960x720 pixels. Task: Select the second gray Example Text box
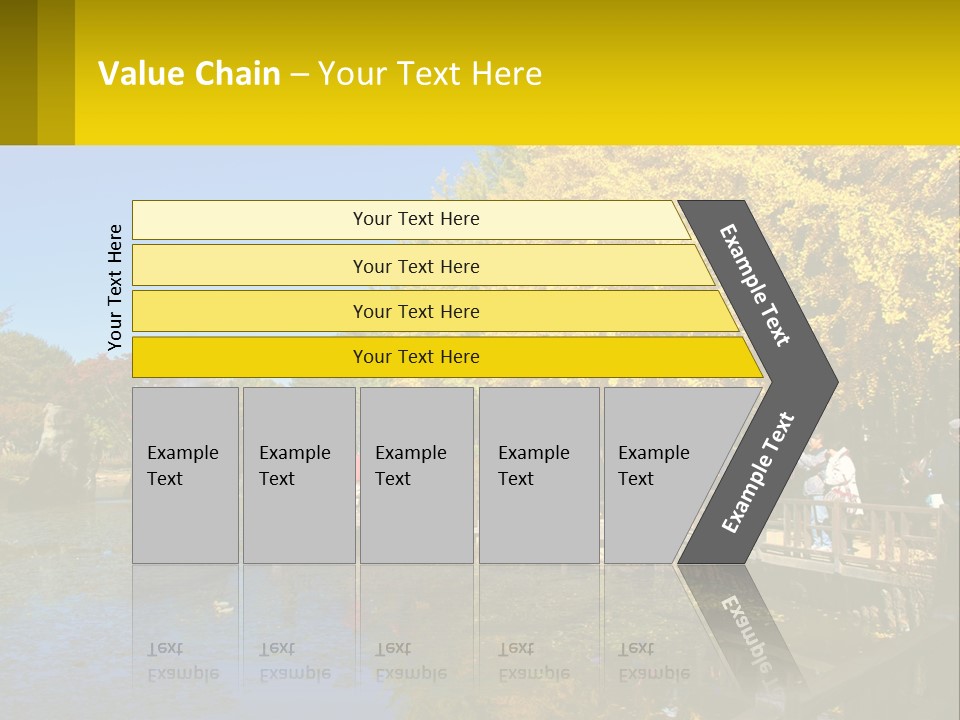(x=299, y=475)
